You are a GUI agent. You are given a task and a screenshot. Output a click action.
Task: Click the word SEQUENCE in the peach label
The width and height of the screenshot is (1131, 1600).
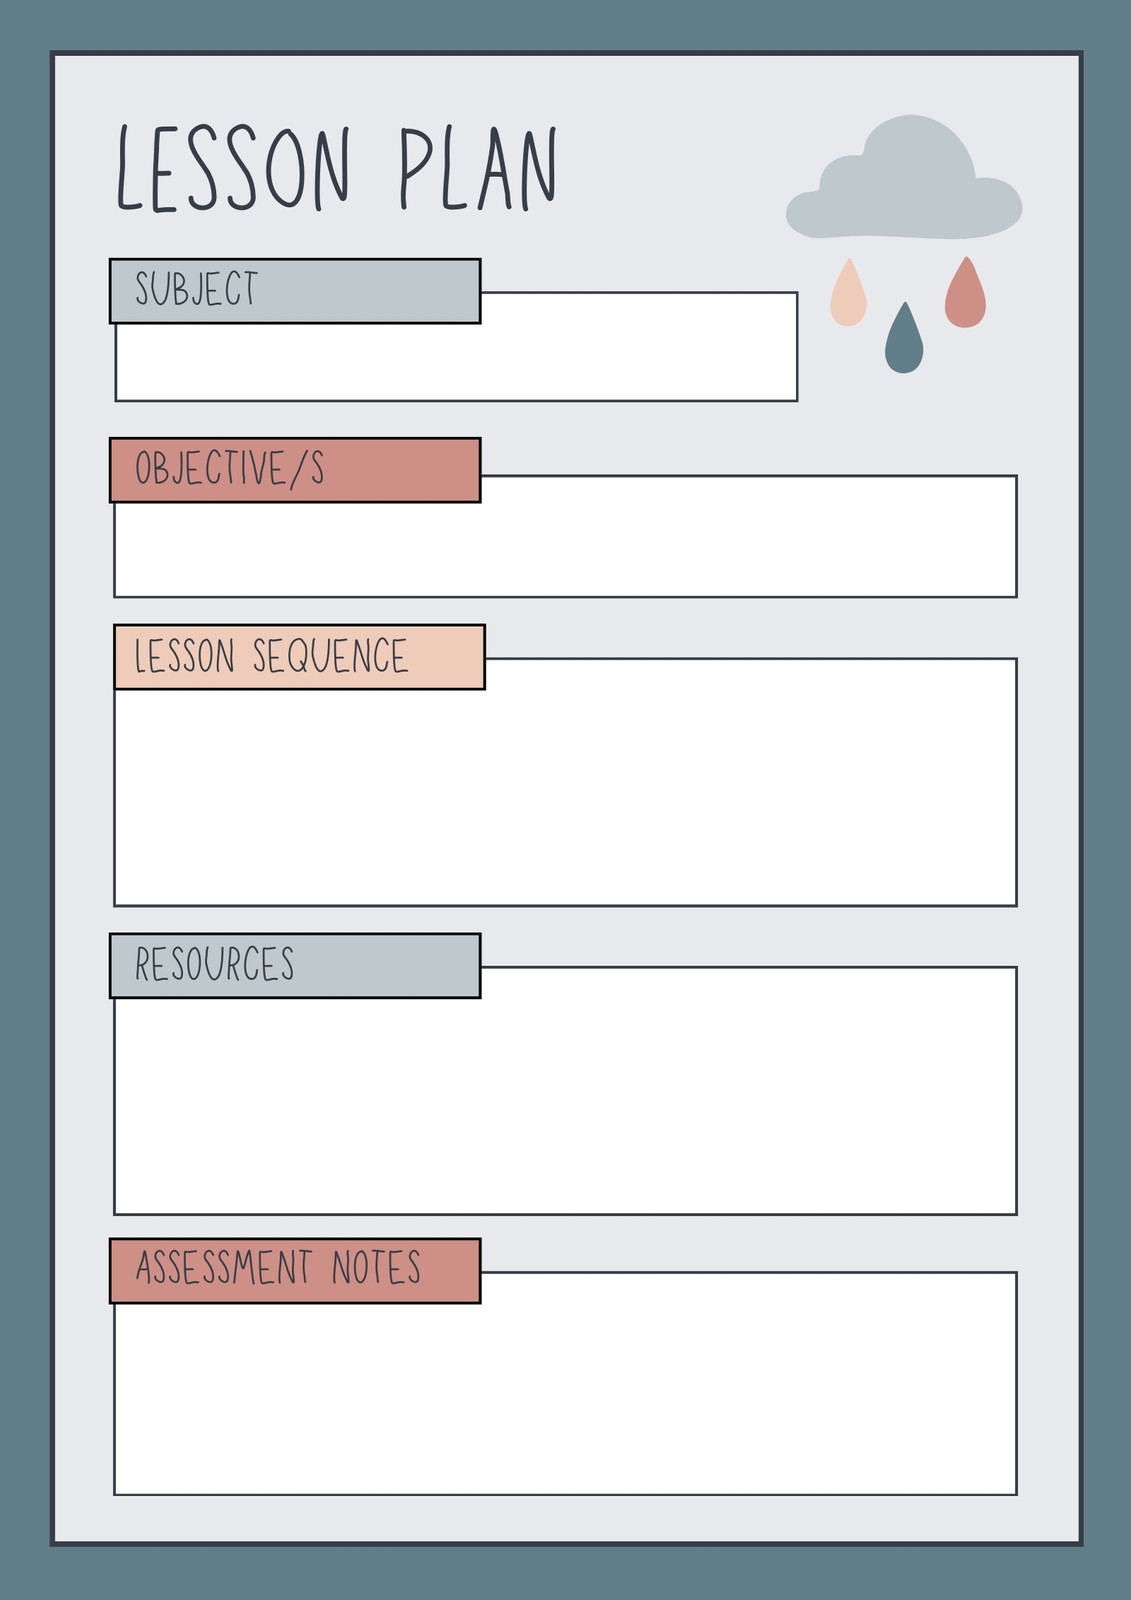330,657
